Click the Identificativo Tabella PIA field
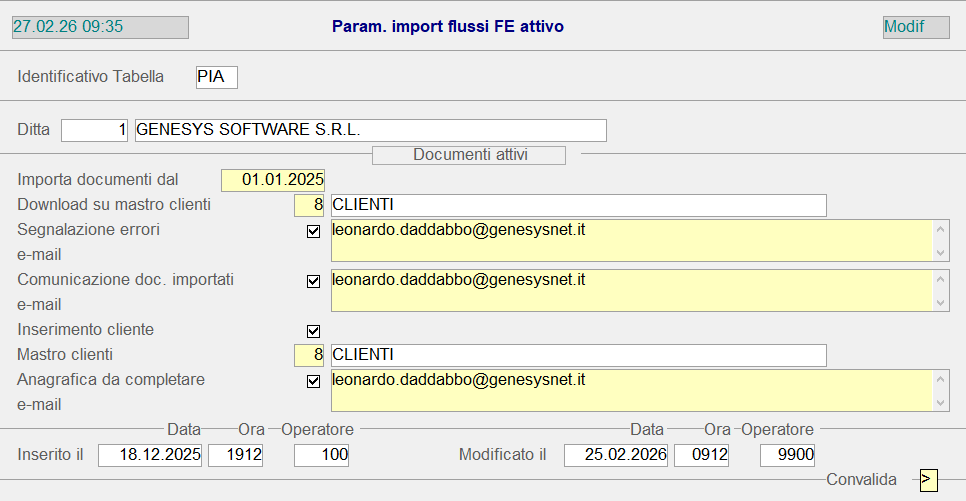Viewport: 966px width, 501px height. pyautogui.click(x=216, y=77)
